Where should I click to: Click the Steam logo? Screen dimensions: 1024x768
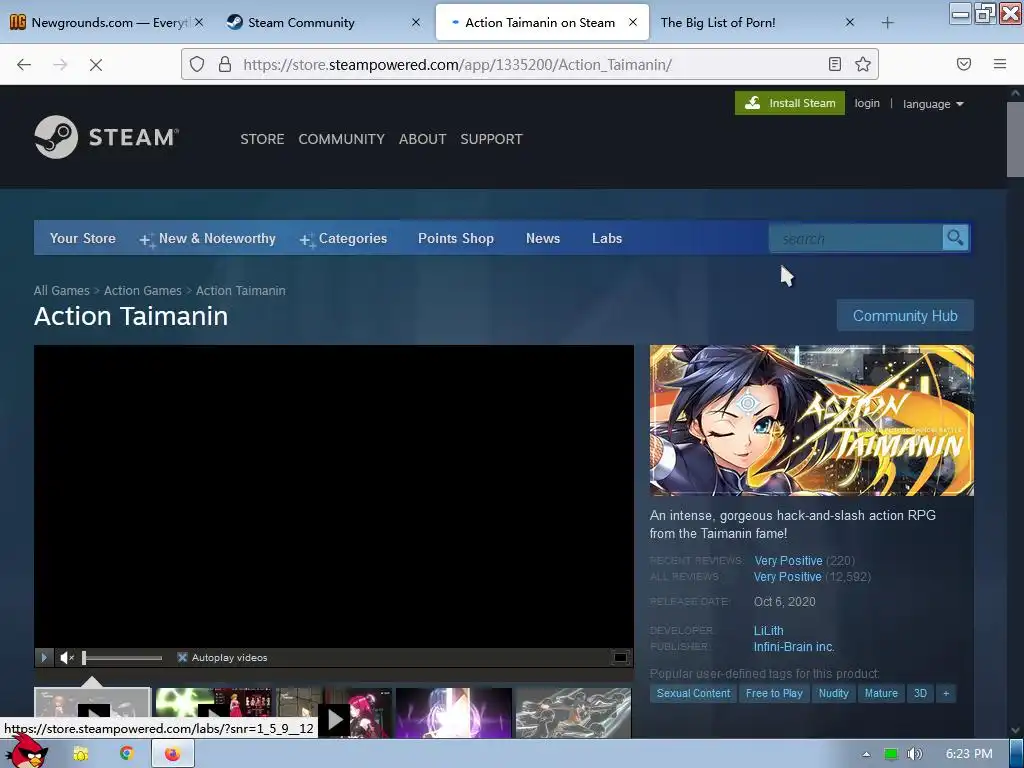click(106, 137)
